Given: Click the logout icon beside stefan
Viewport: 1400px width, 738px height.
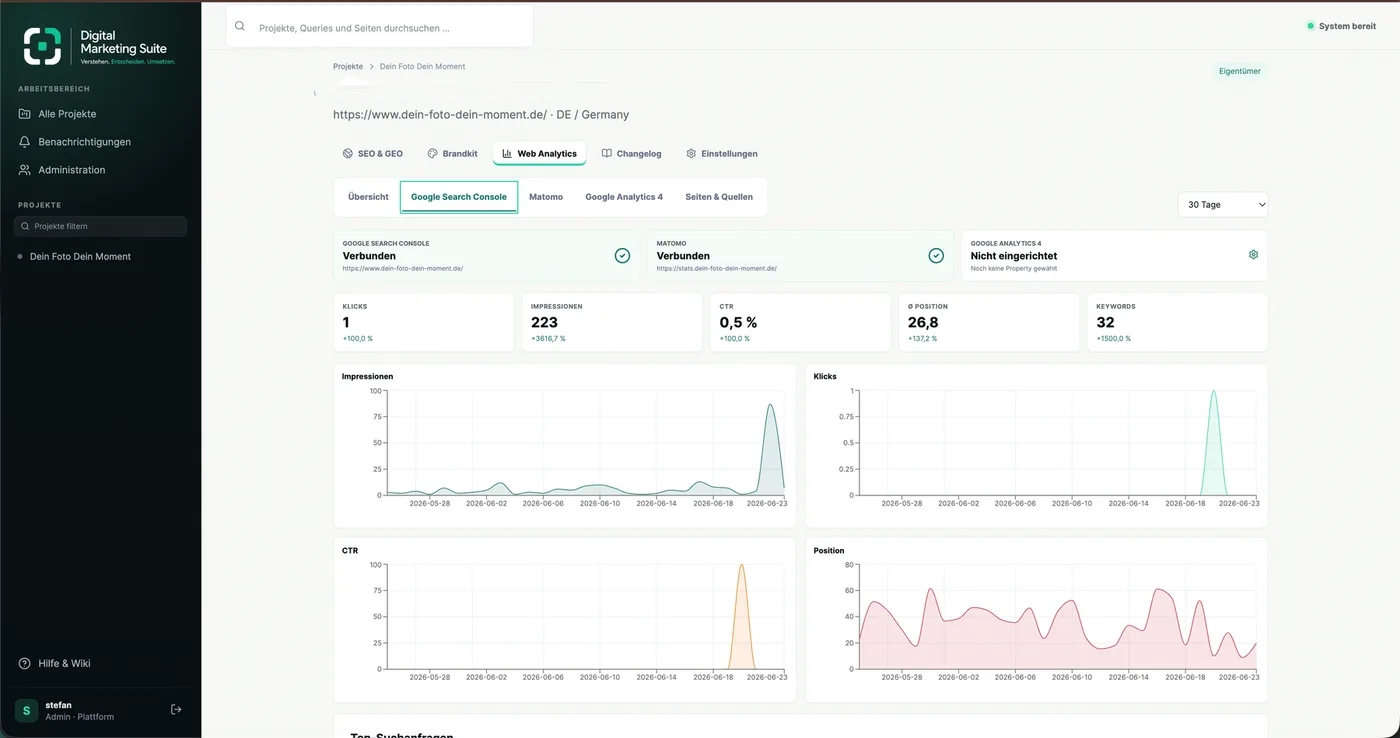Looking at the screenshot, I should coord(176,710).
